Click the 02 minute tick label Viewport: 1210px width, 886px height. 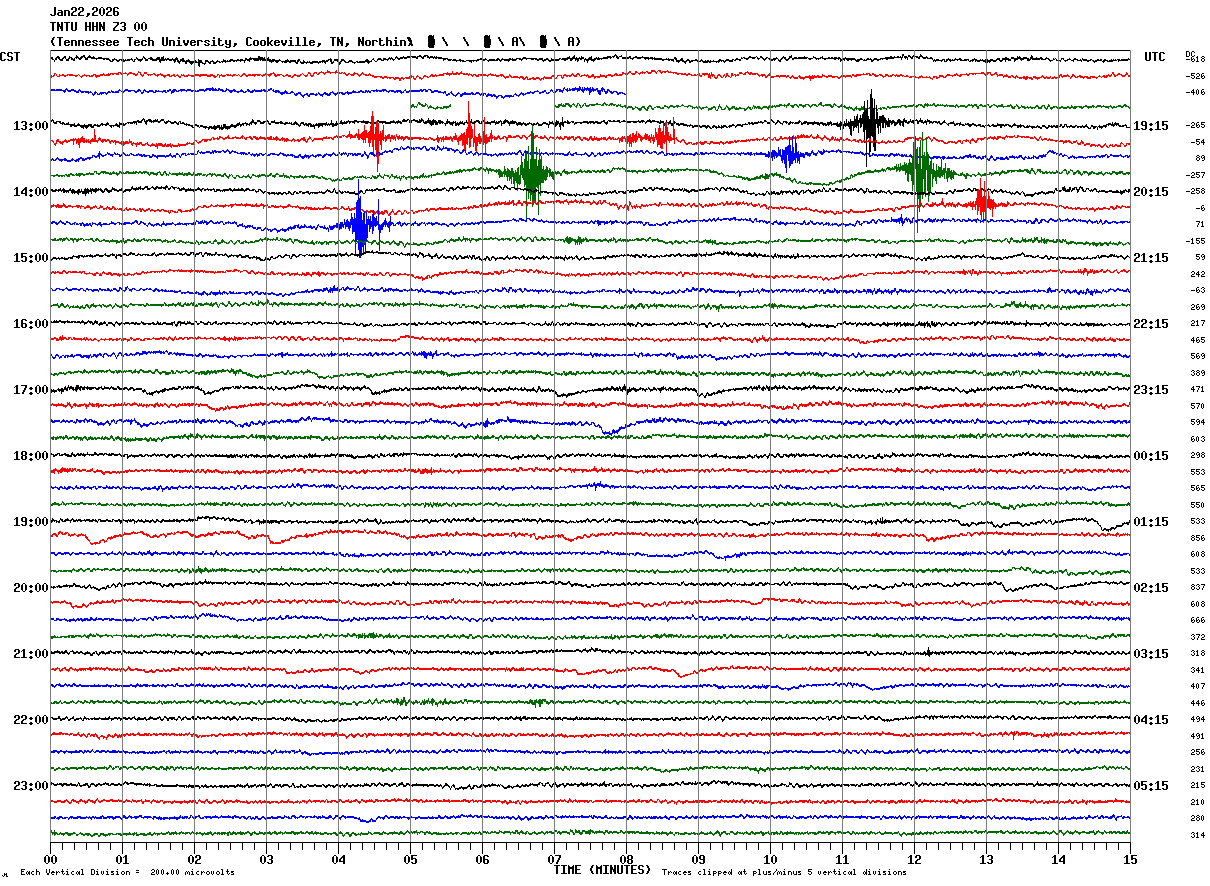(x=194, y=859)
